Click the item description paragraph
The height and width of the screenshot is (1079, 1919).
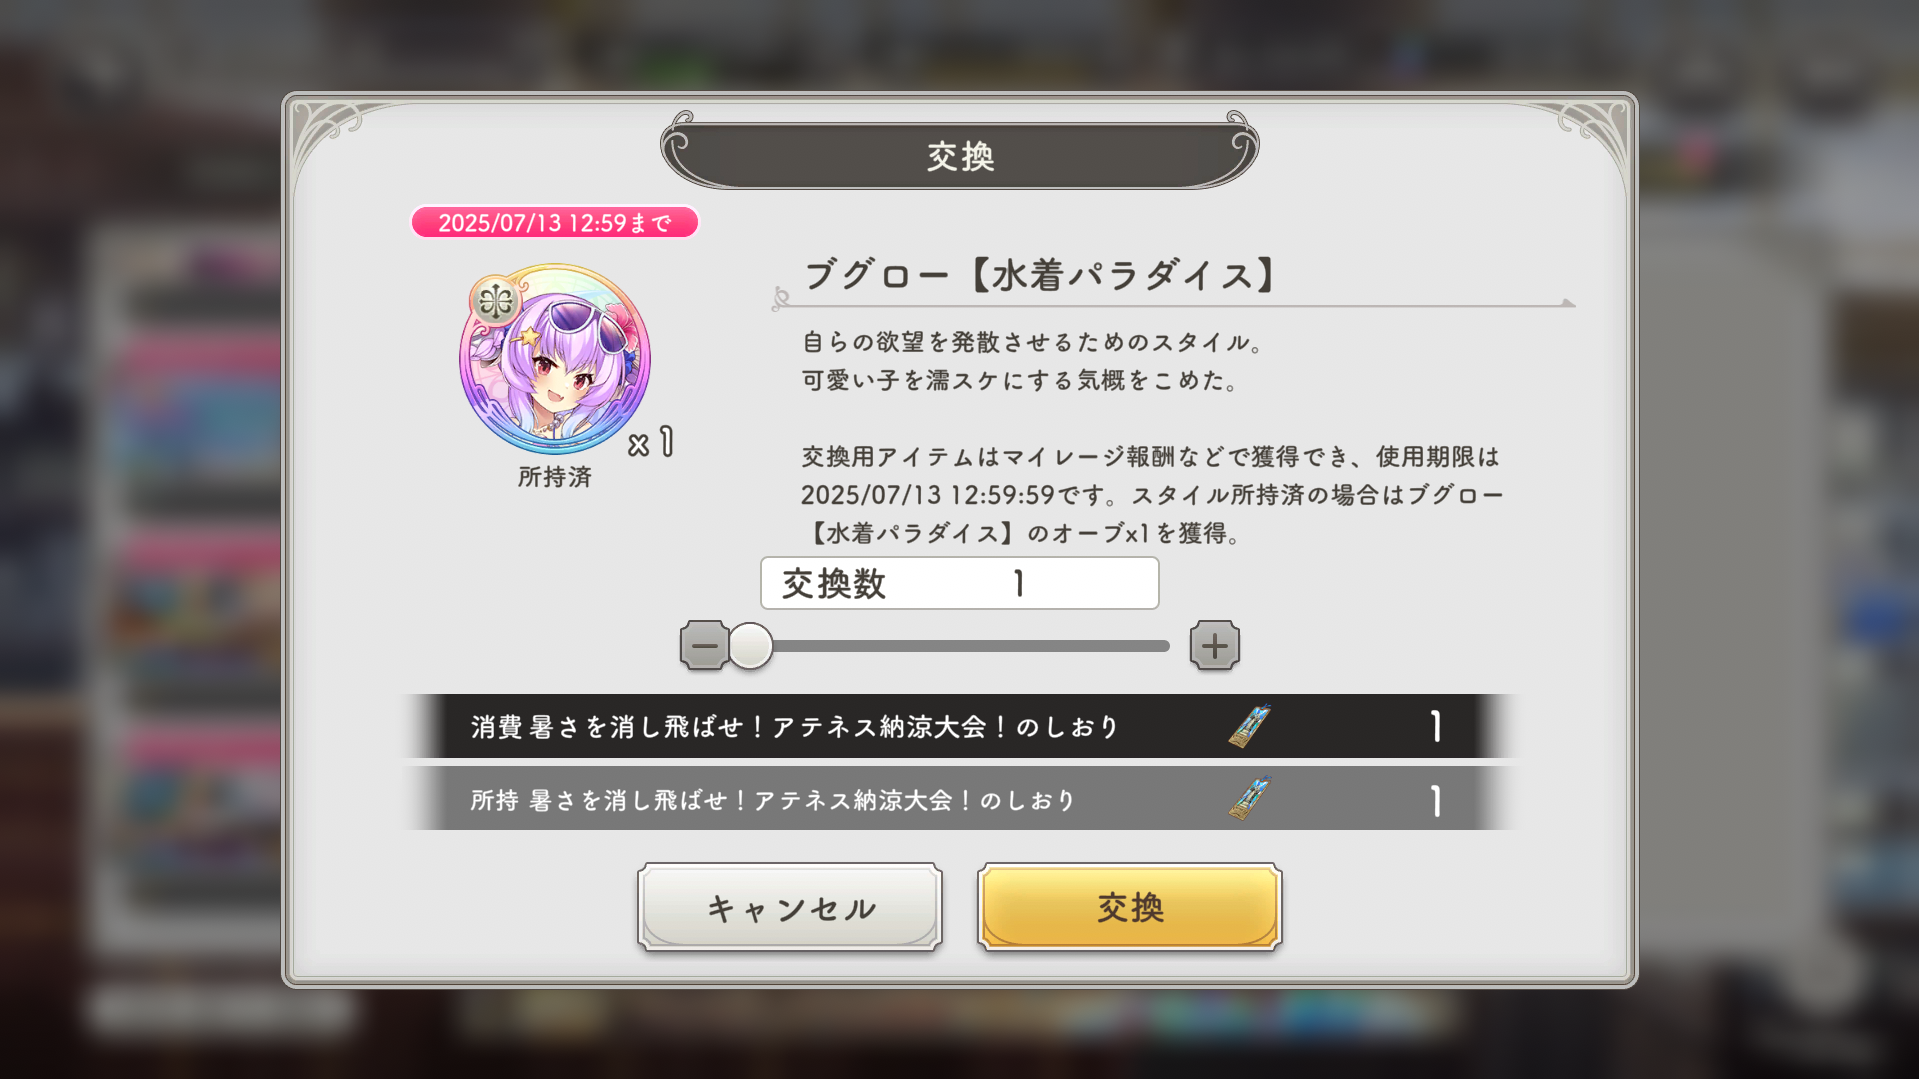tap(1152, 438)
